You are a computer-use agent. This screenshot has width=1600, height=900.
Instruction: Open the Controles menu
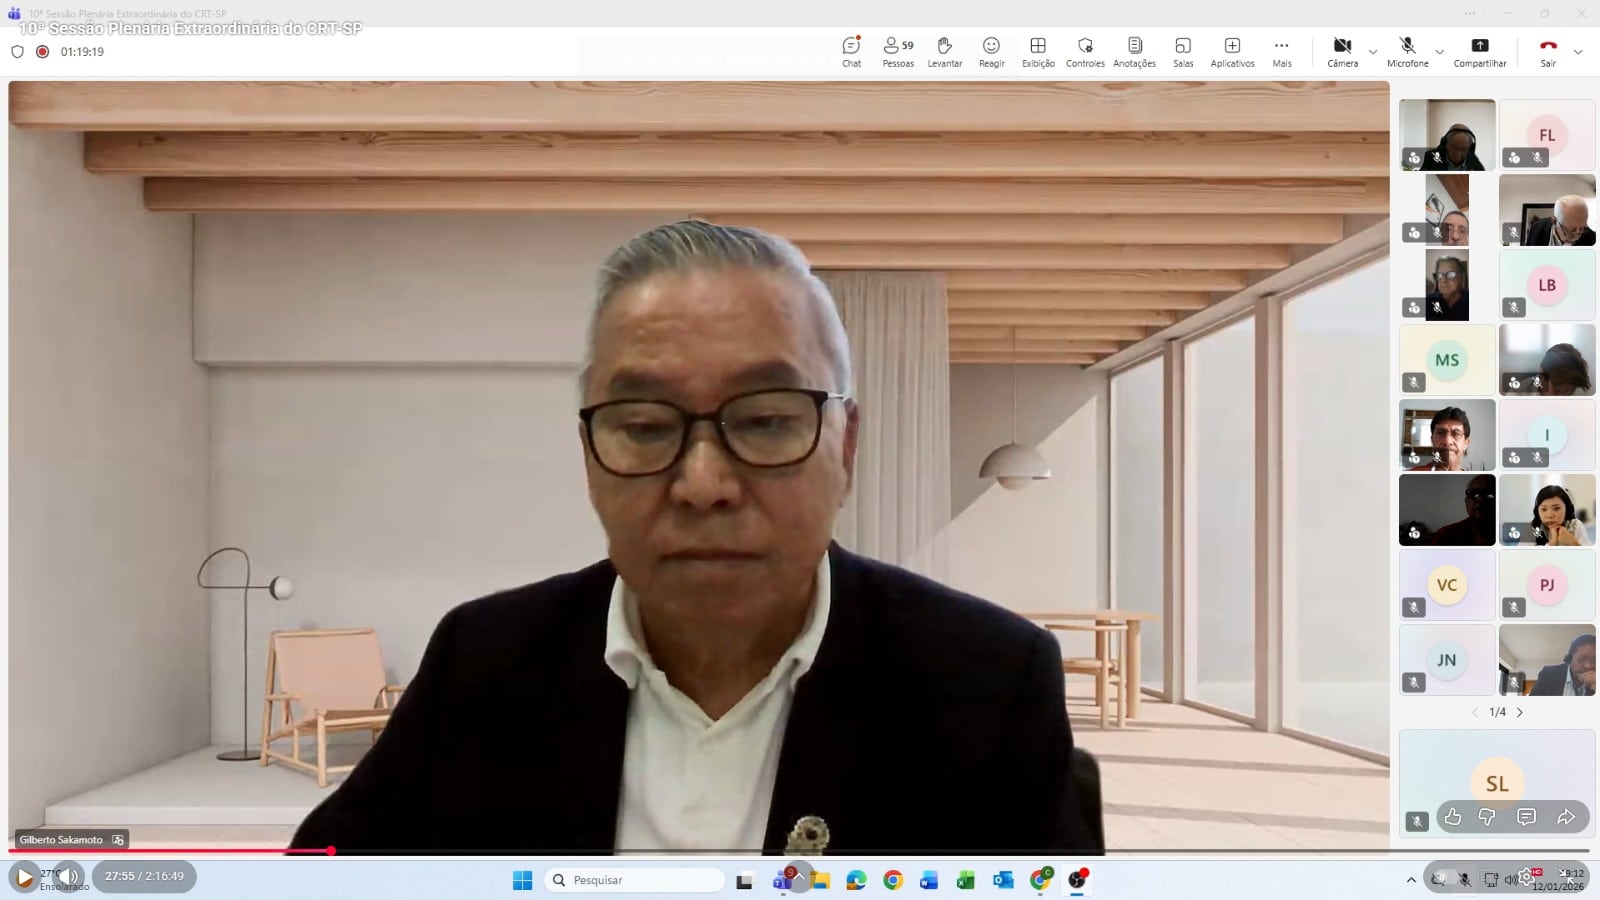[1085, 52]
